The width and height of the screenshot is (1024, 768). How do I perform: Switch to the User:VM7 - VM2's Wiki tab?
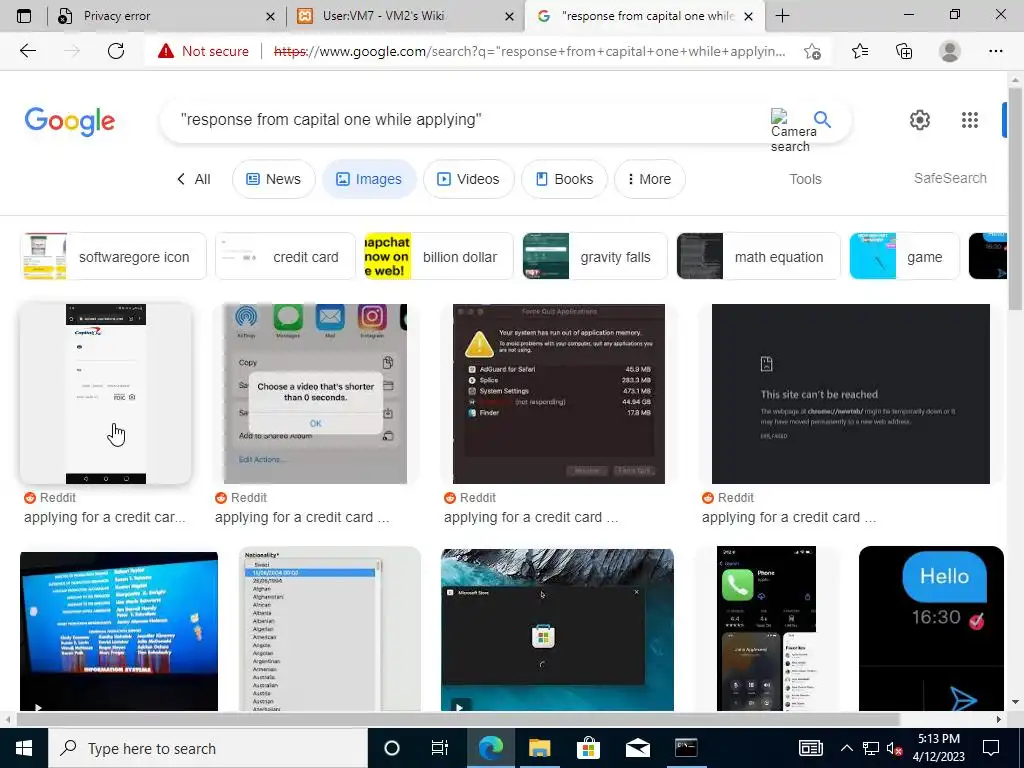[405, 16]
